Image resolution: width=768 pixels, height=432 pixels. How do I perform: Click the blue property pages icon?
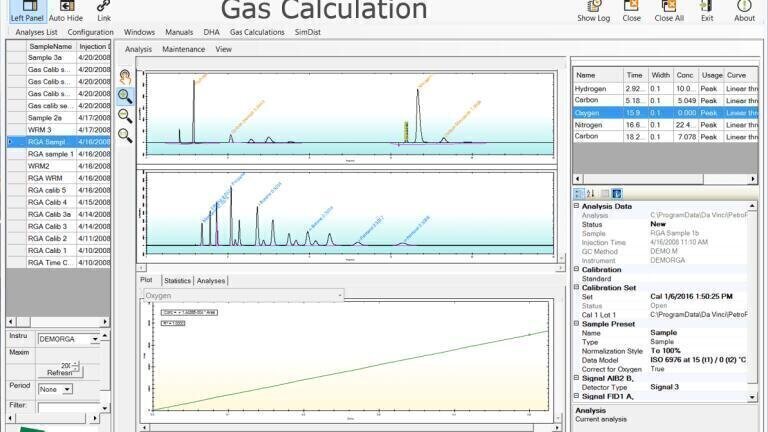coord(617,193)
